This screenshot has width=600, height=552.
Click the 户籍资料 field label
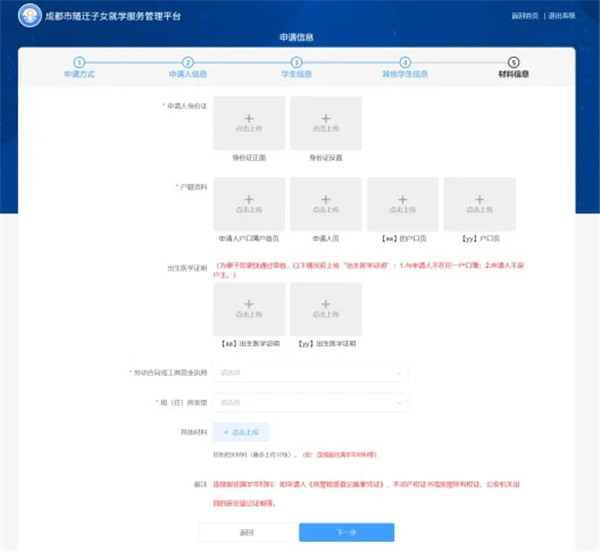pyautogui.click(x=193, y=187)
